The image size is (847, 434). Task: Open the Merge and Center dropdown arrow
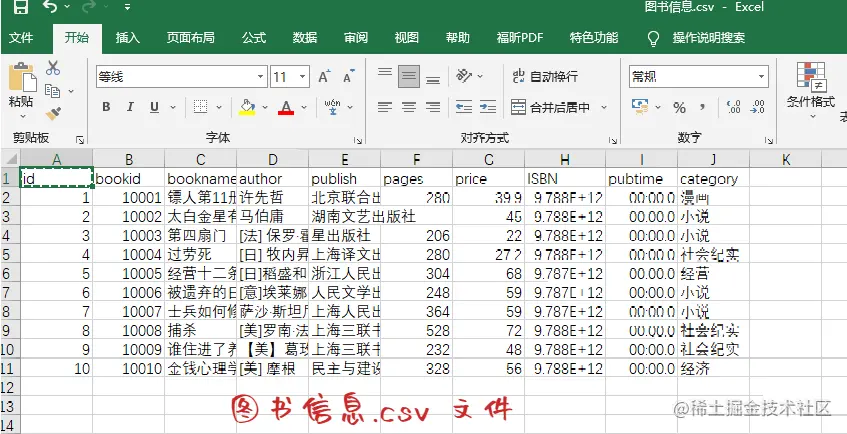604,108
